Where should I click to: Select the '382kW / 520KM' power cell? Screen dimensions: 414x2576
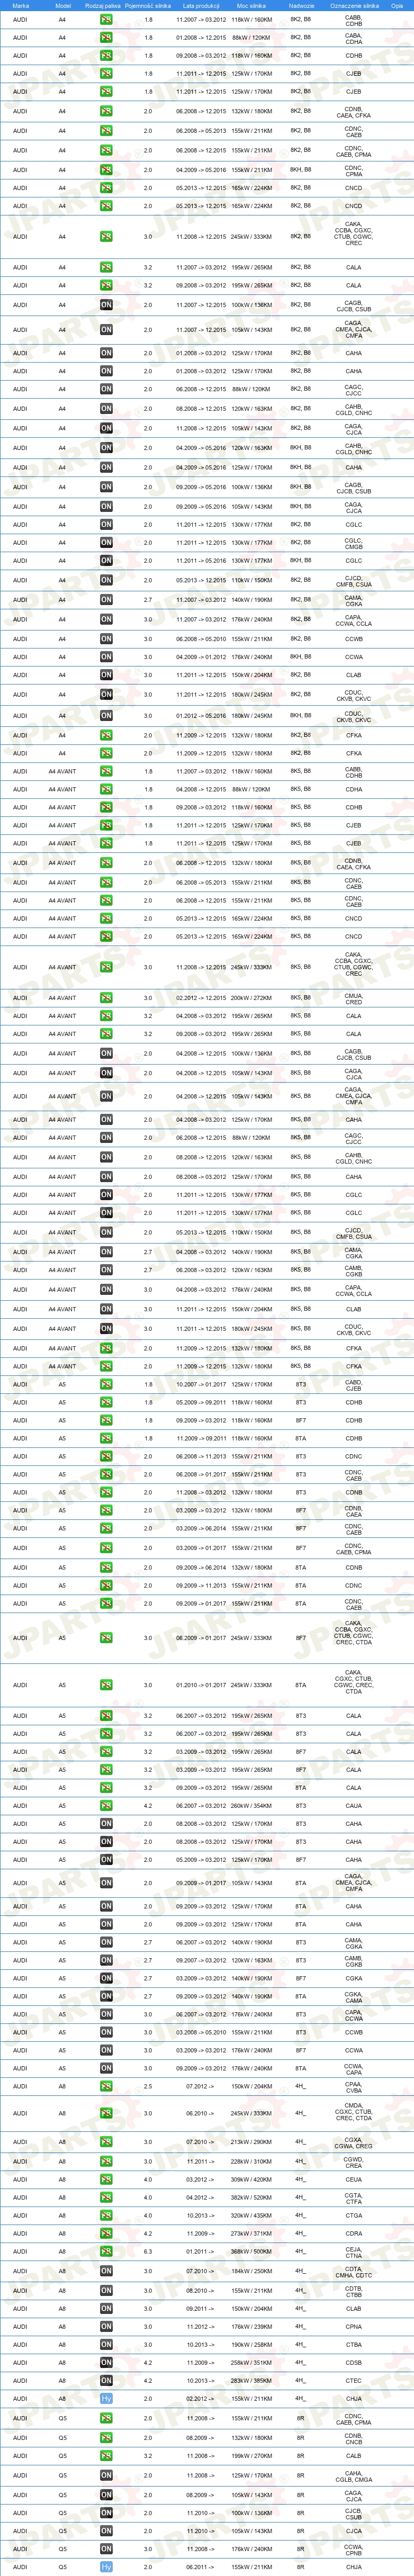251,2197
